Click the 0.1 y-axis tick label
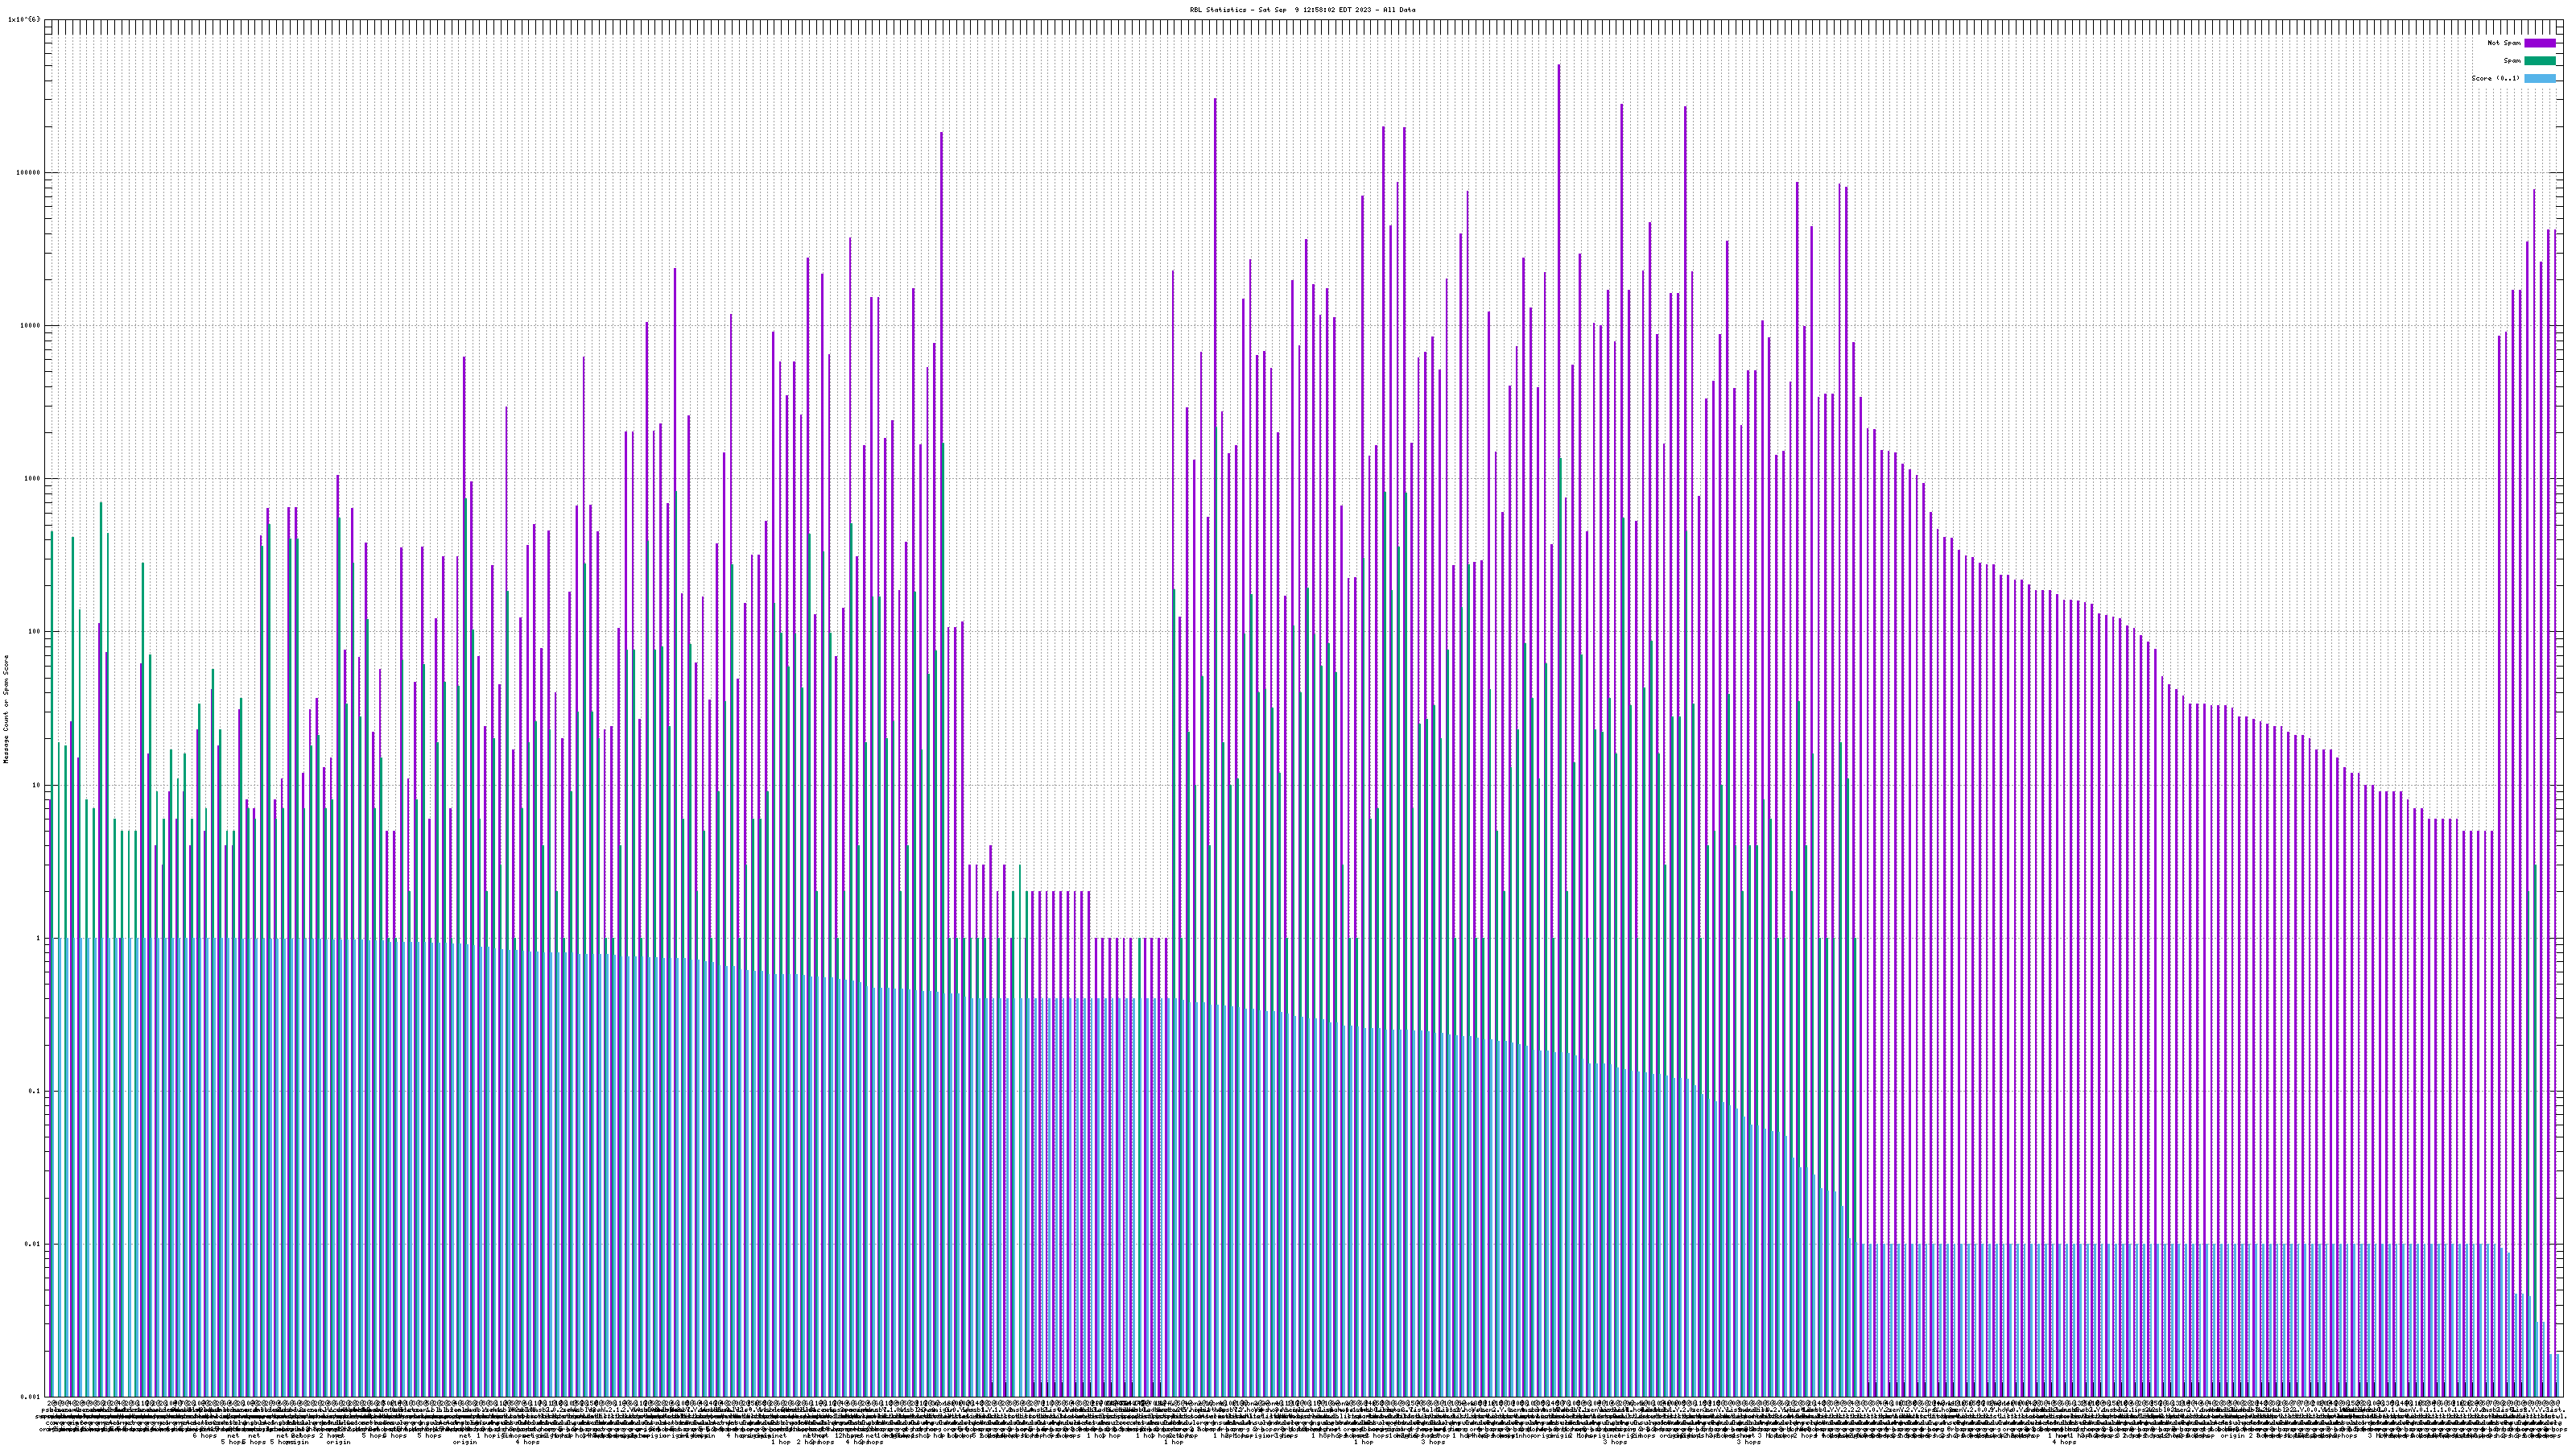The height and width of the screenshot is (1449, 2576). (35, 1091)
